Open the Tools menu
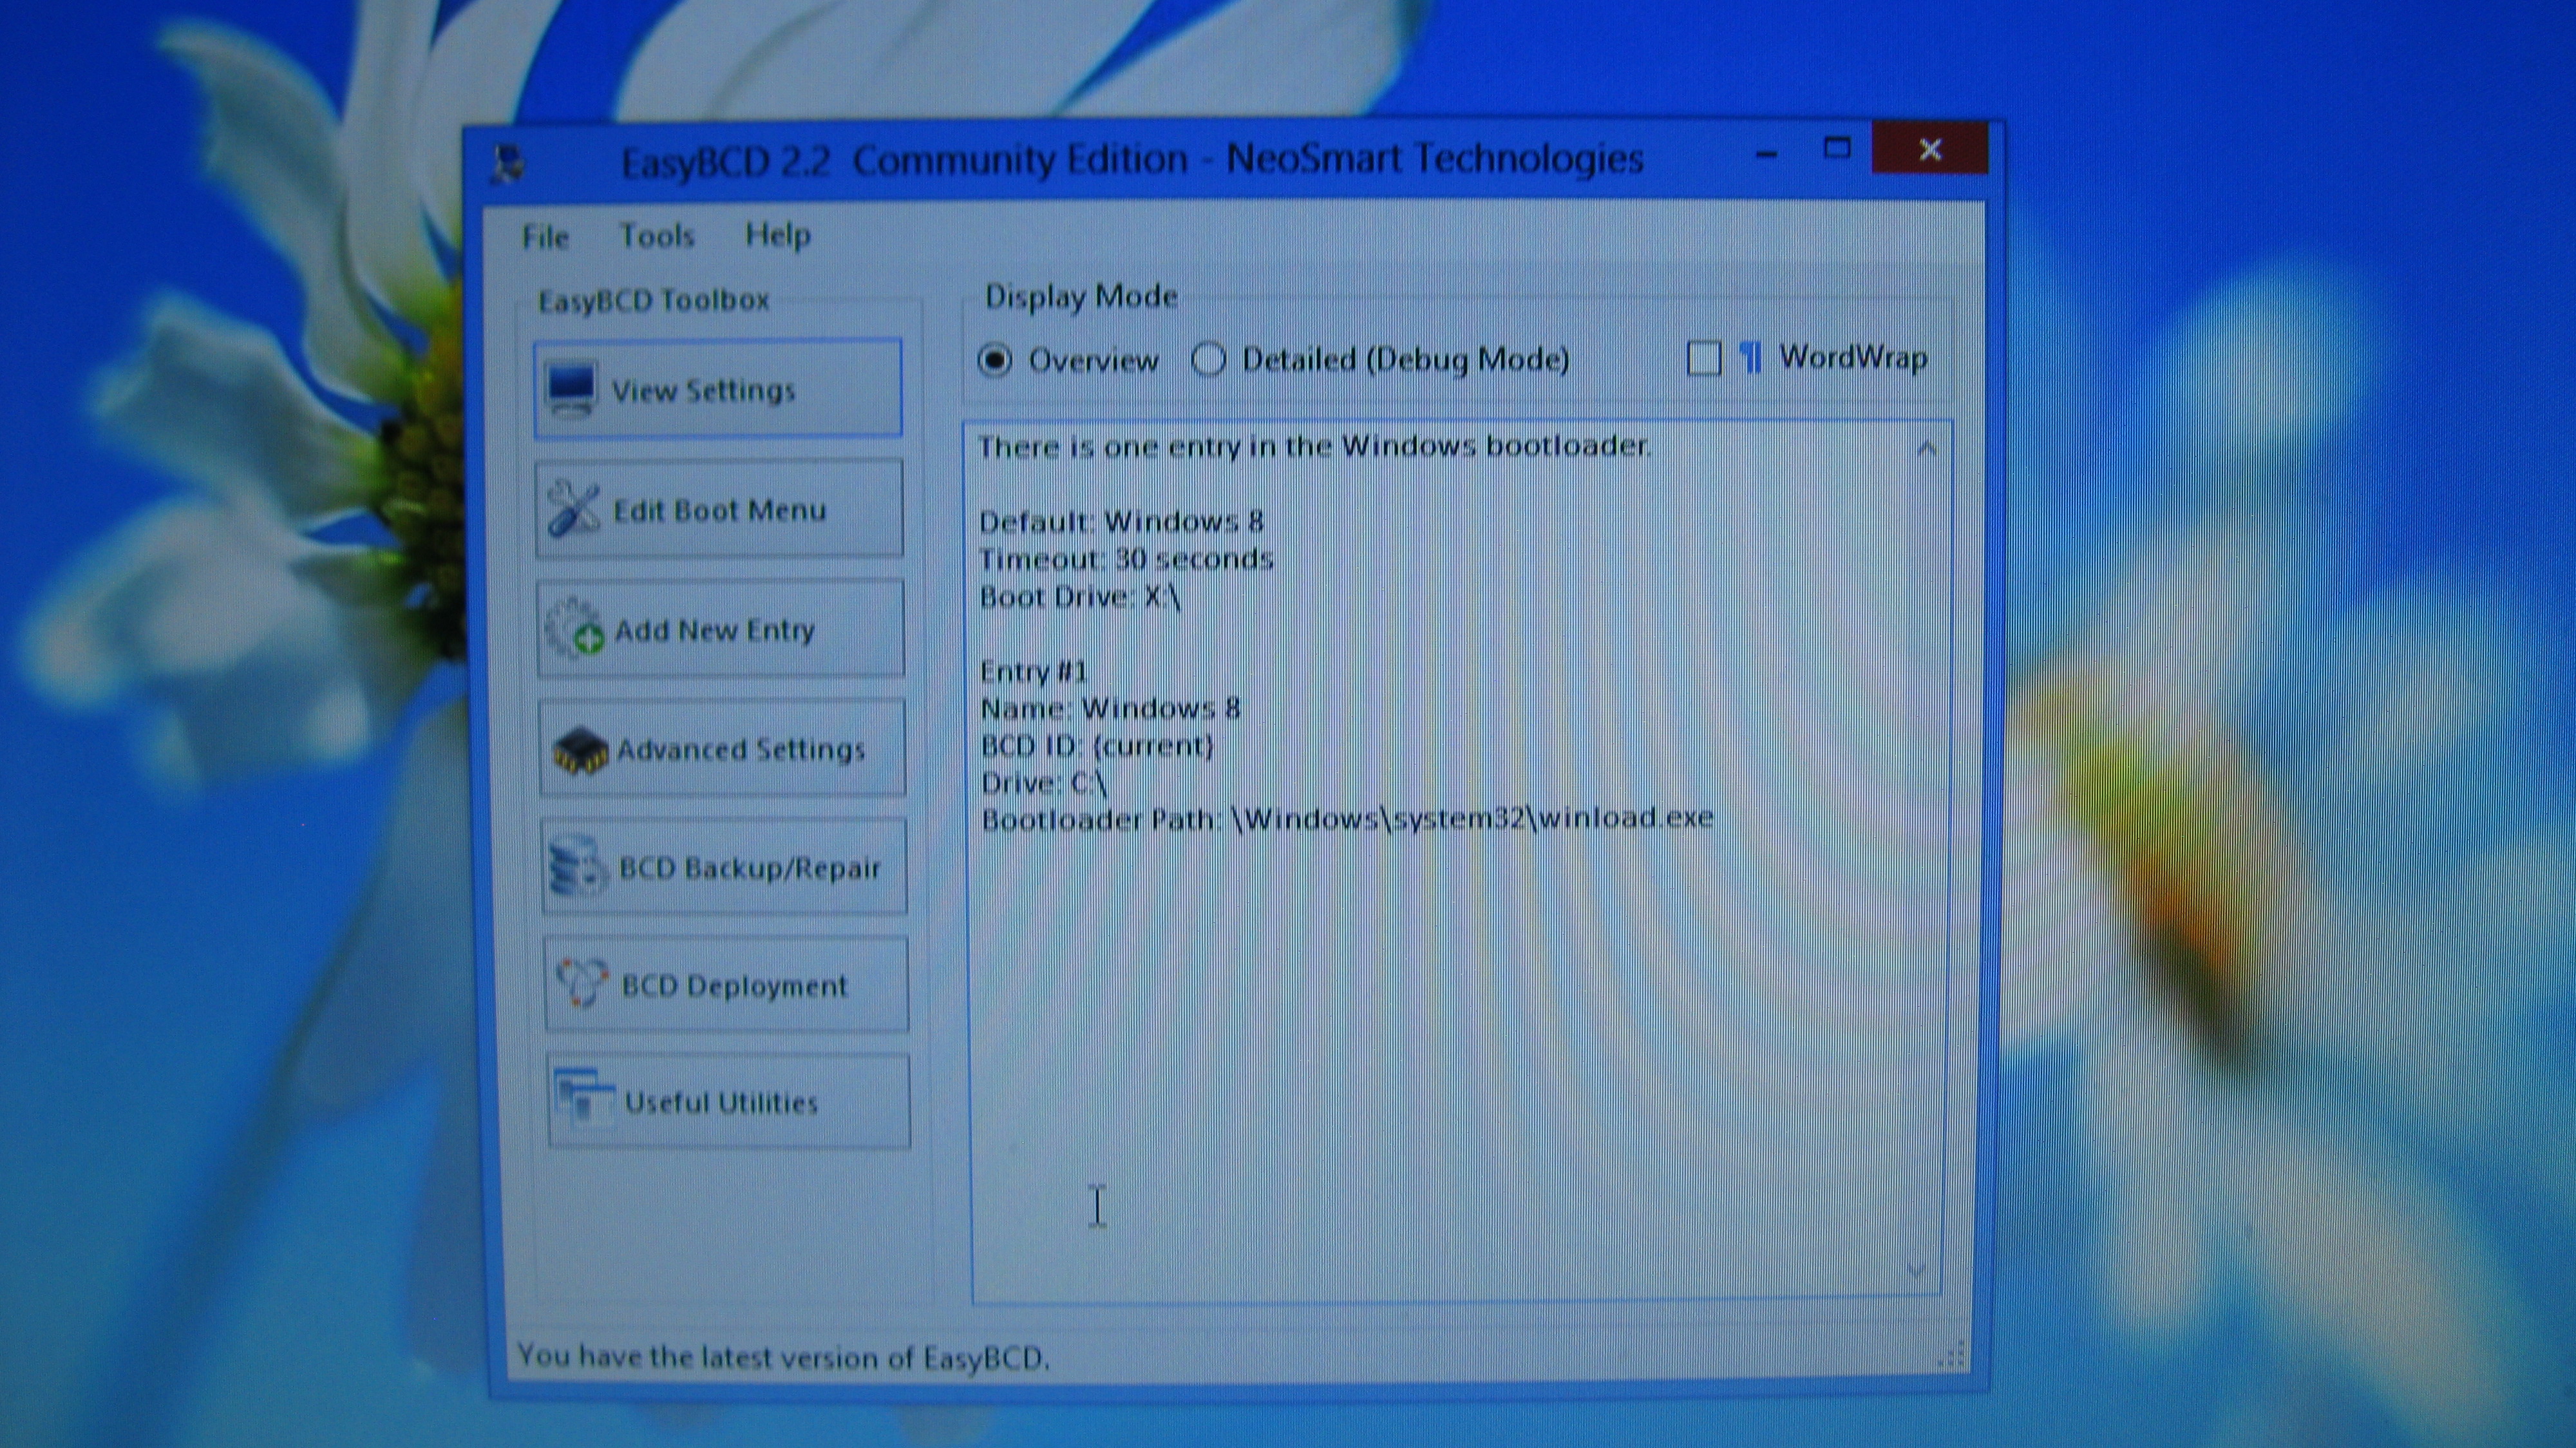The image size is (2576, 1448). pyautogui.click(x=656, y=236)
